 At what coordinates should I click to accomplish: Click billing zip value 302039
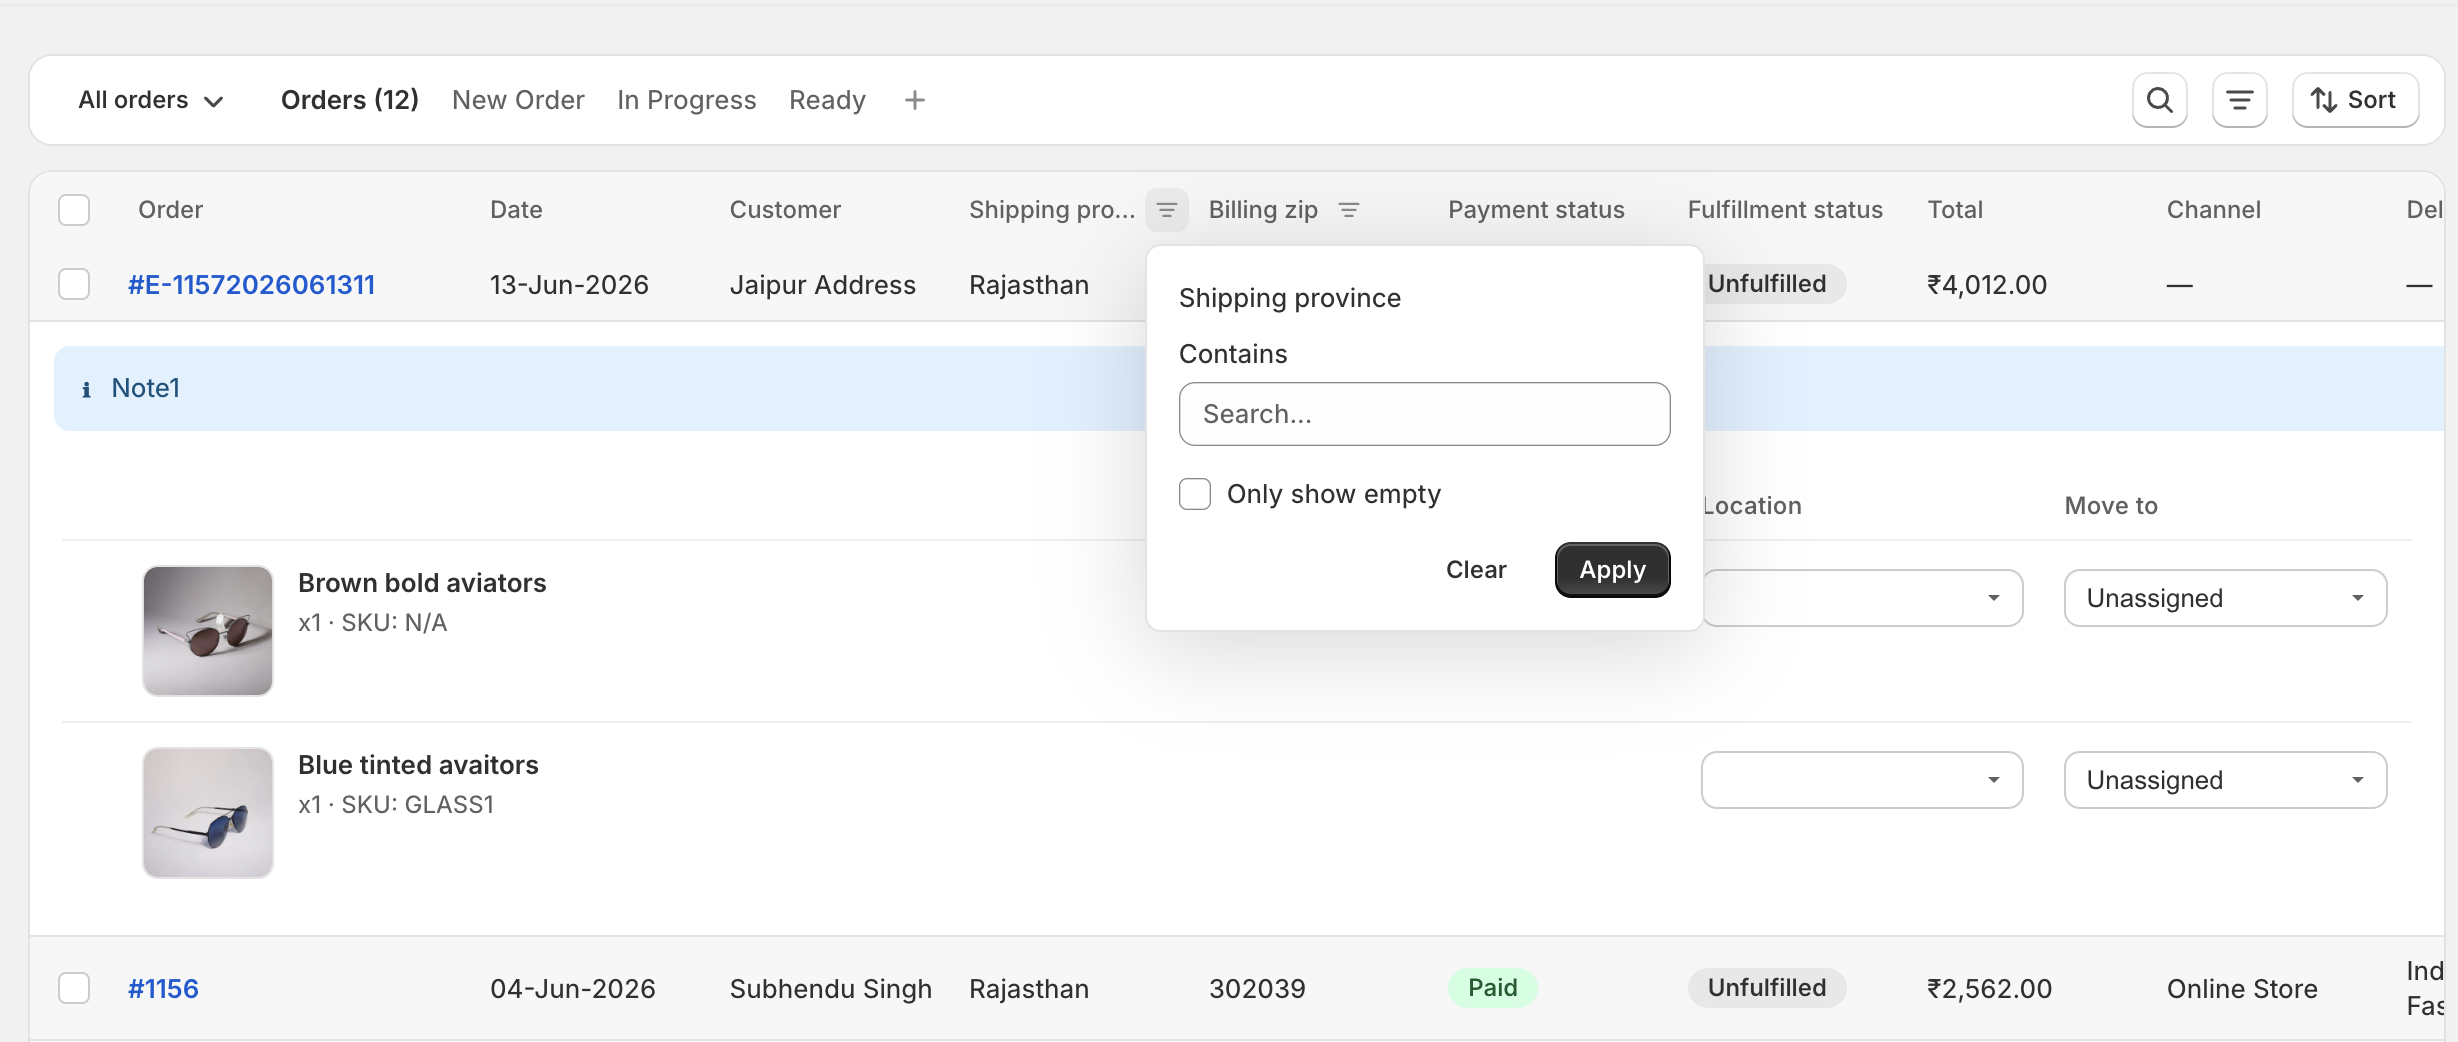(x=1257, y=989)
